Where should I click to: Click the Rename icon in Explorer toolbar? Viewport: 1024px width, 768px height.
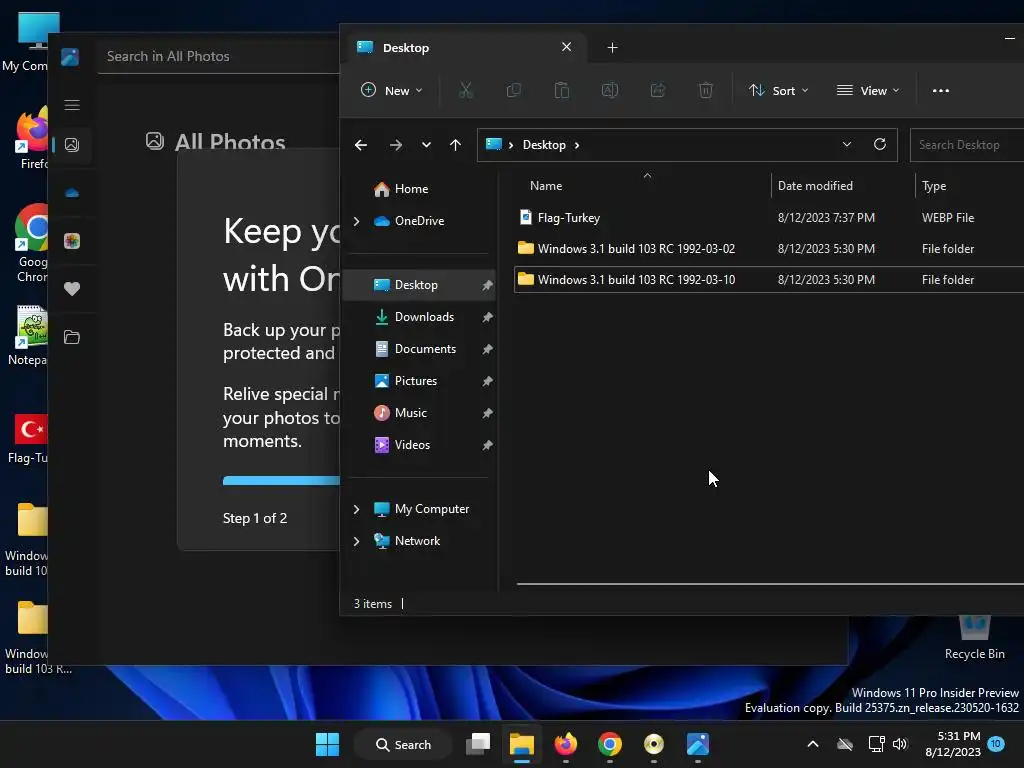610,90
